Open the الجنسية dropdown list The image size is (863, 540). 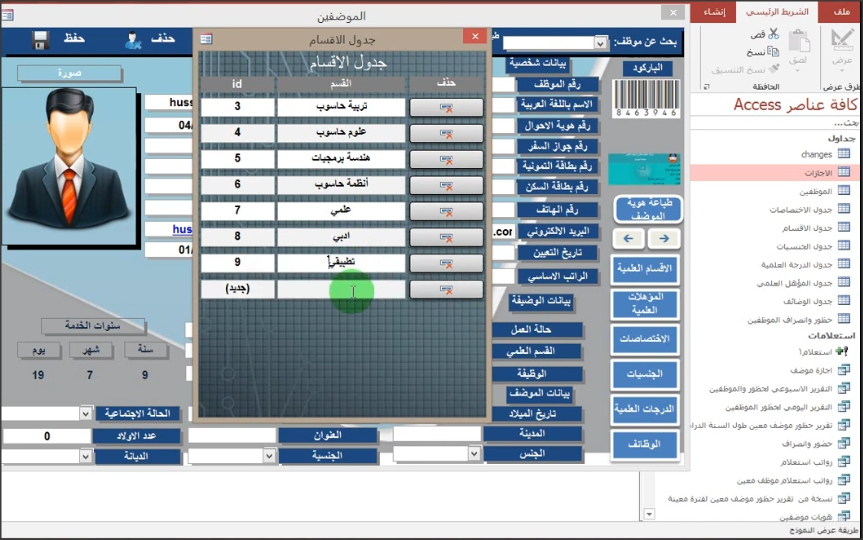(268, 455)
